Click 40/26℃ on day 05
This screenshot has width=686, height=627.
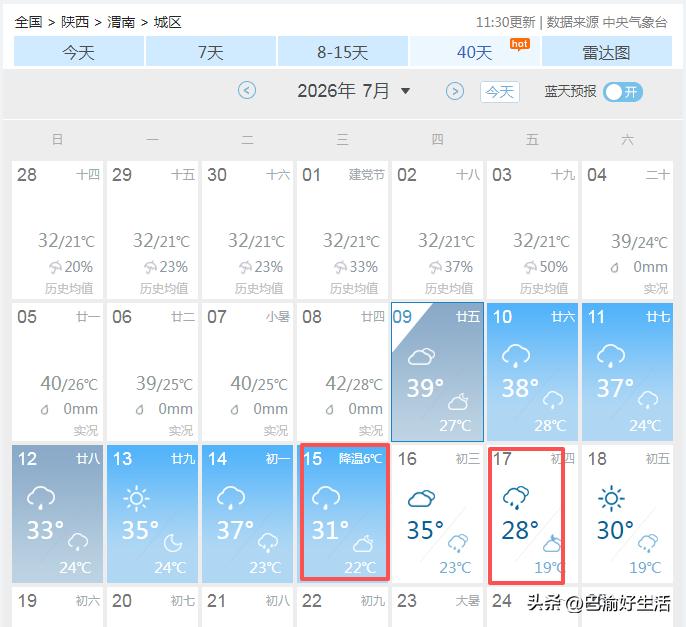[69, 384]
